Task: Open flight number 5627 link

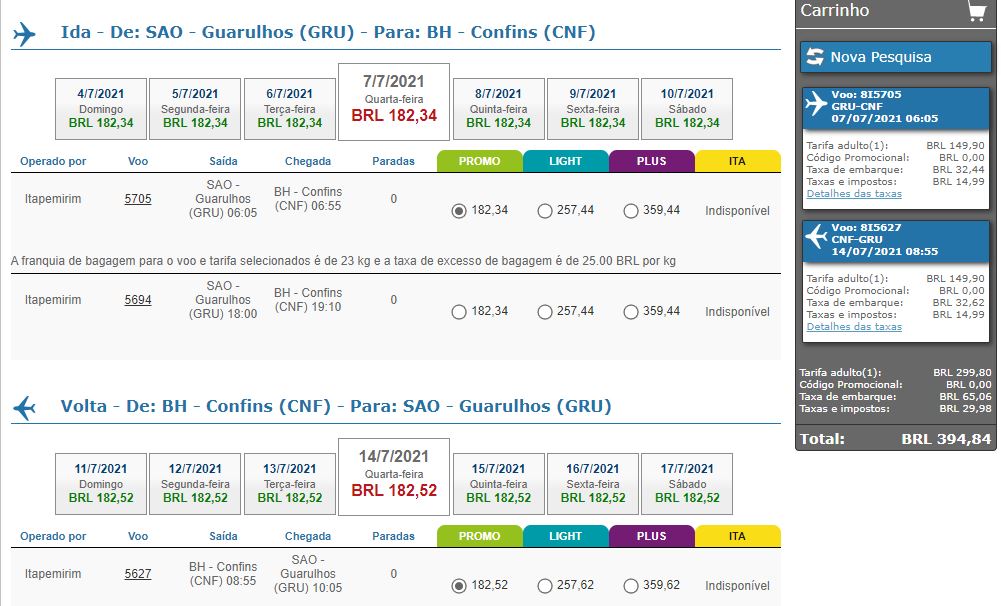Action: point(138,573)
